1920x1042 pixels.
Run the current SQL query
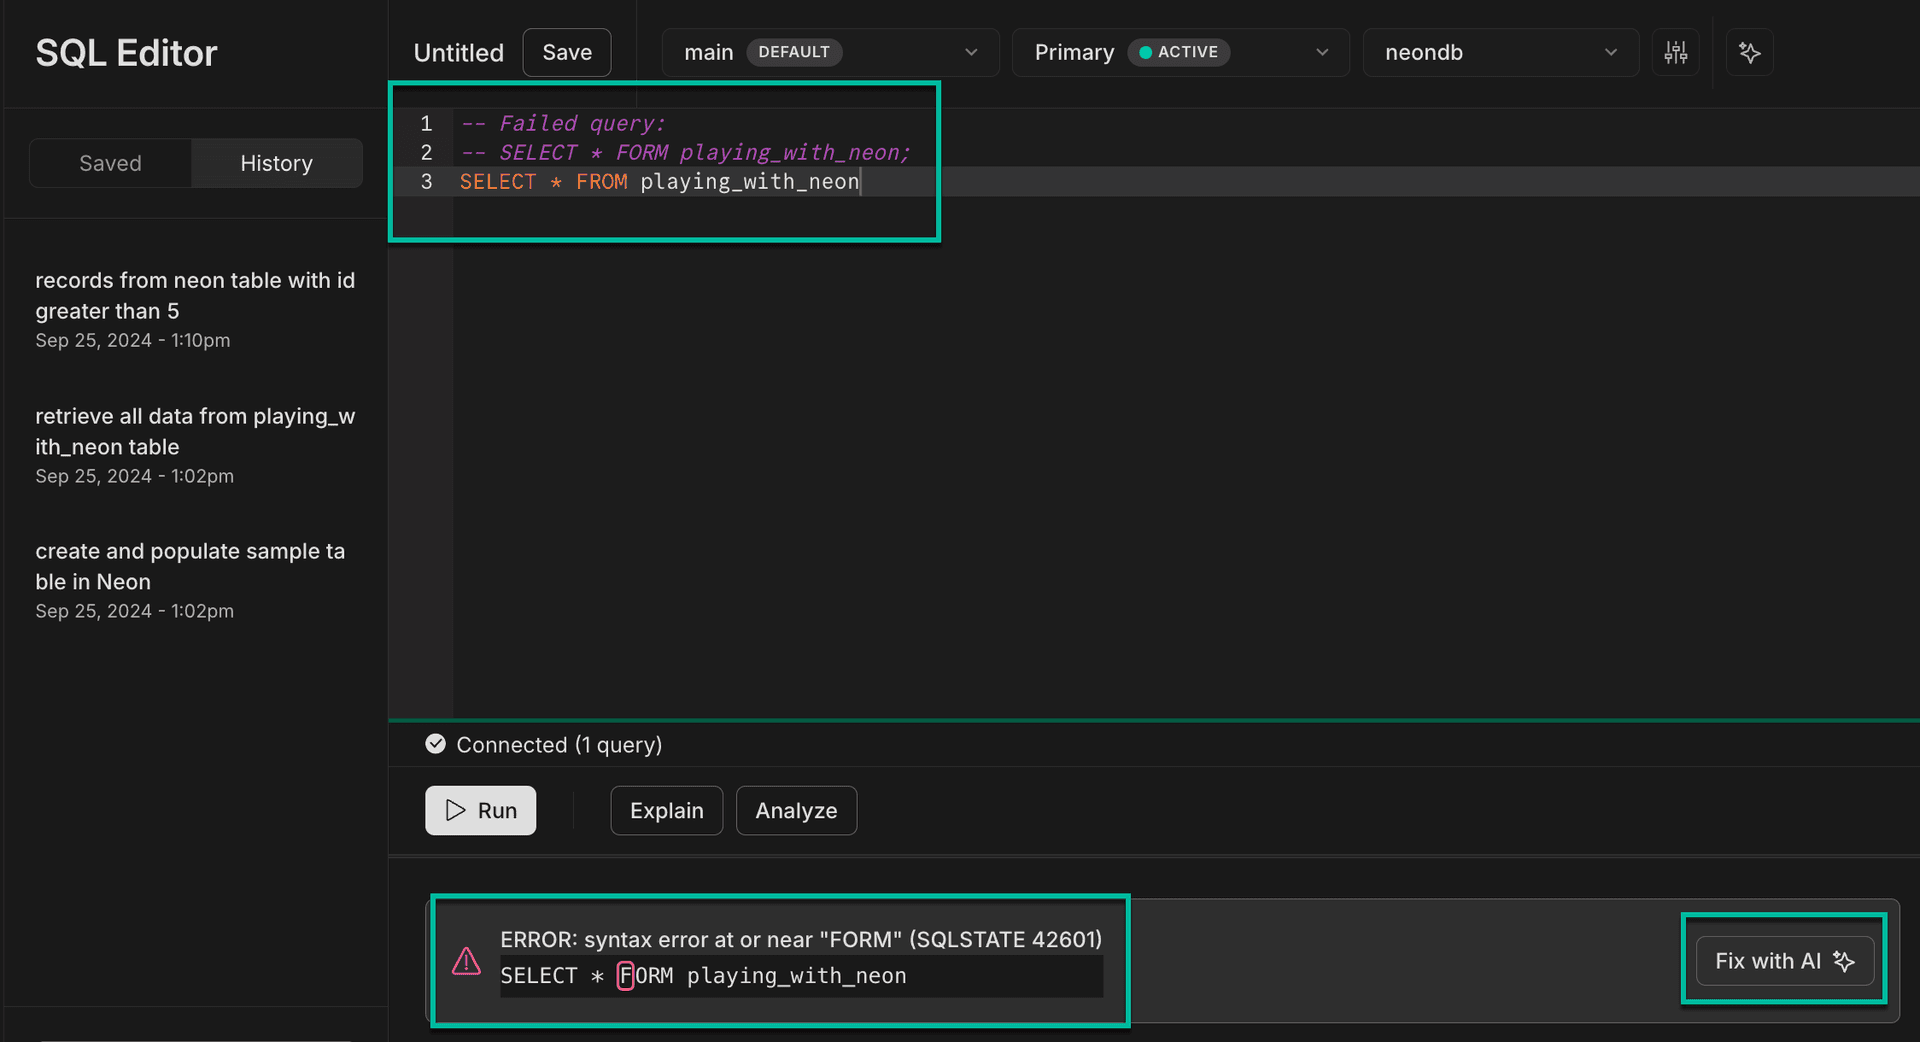(x=480, y=810)
